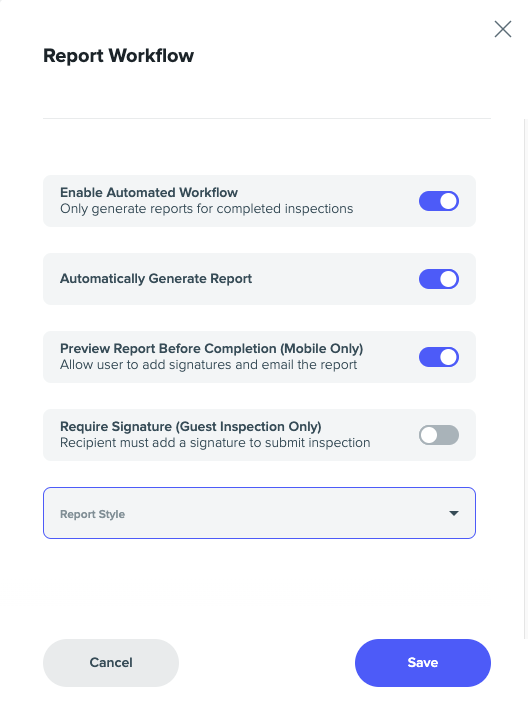Focus the Report Style placeholder text
Image resolution: width=528 pixels, height=709 pixels.
93,514
